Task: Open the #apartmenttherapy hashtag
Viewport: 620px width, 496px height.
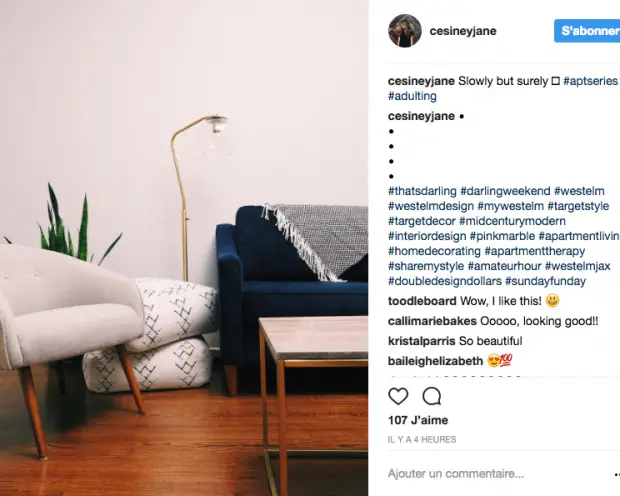Action: coord(535,251)
